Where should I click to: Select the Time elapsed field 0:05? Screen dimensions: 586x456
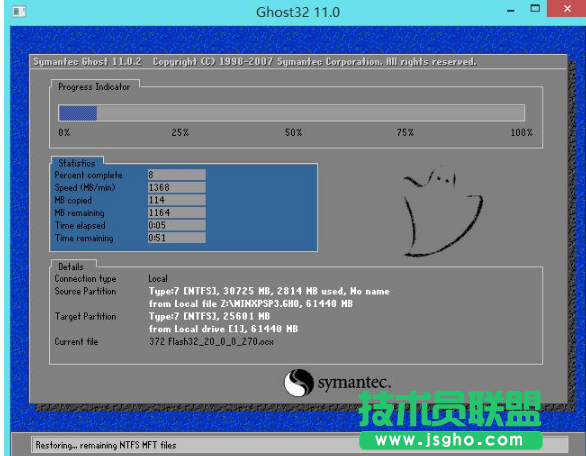[176, 225]
